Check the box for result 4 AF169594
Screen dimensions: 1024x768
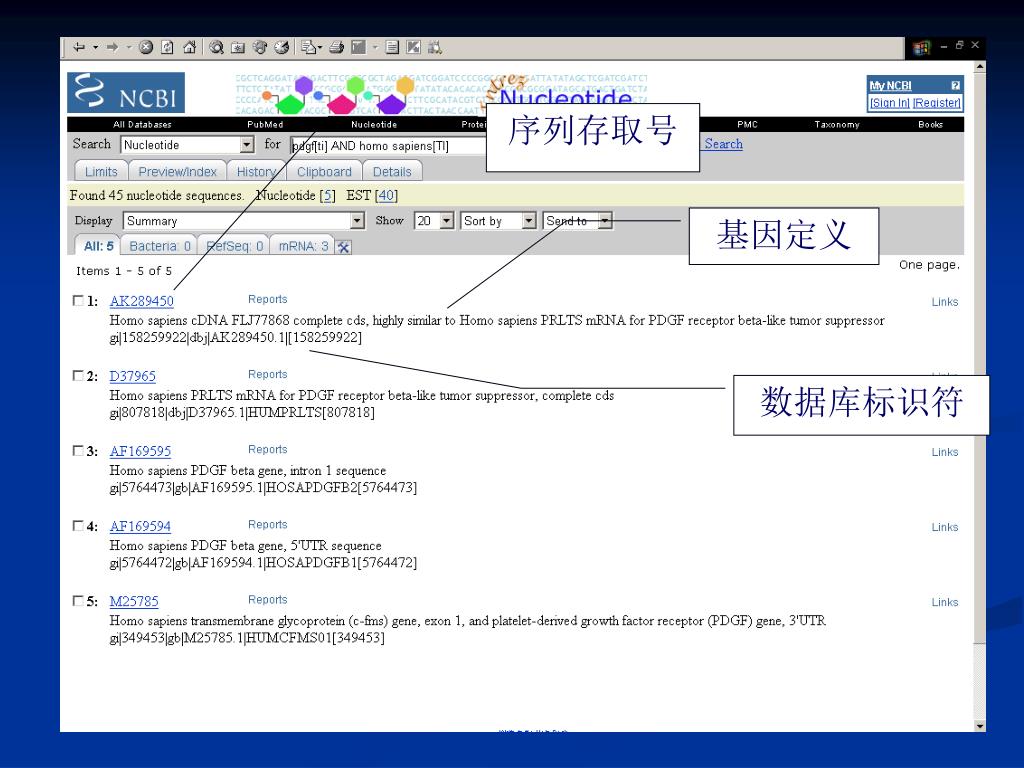pyautogui.click(x=78, y=526)
